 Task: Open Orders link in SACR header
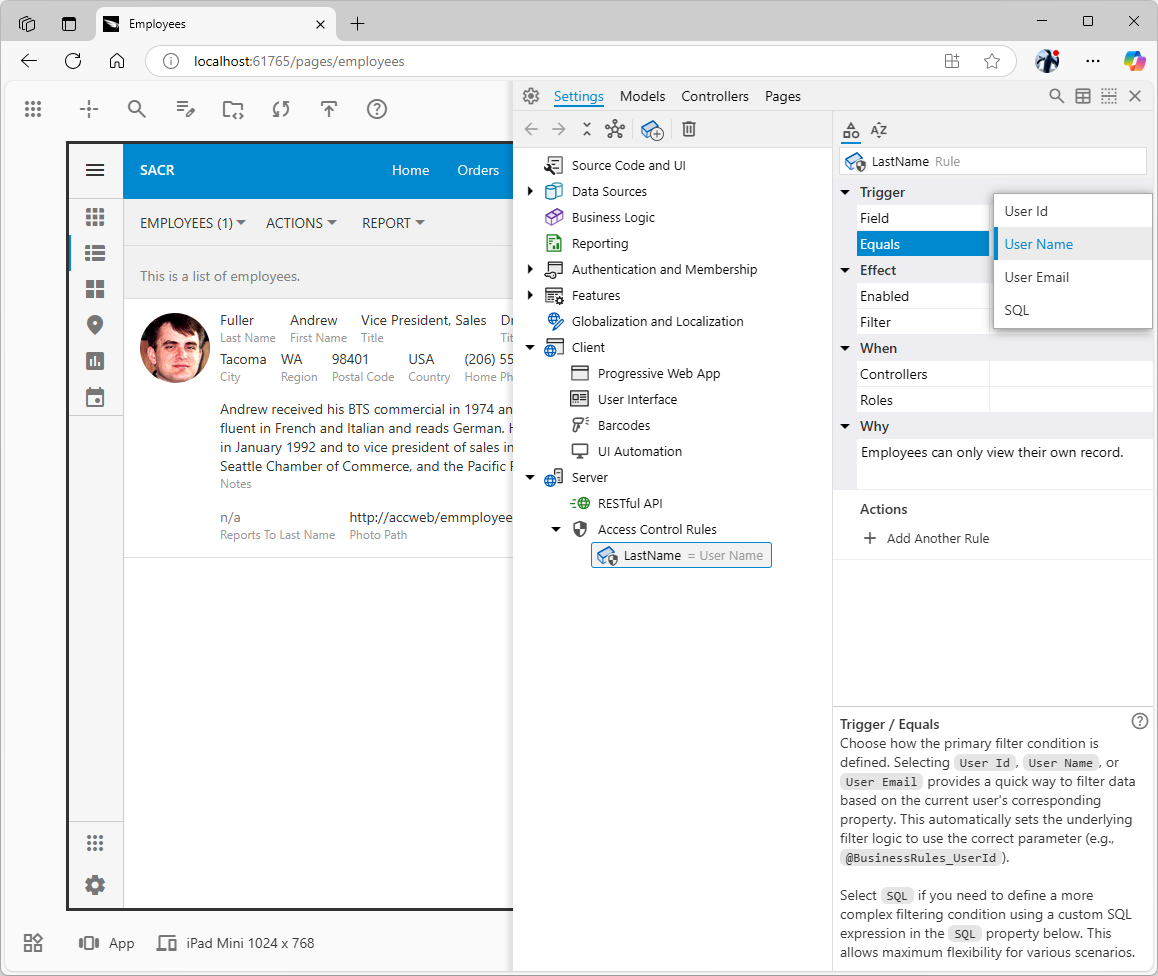[x=478, y=170]
